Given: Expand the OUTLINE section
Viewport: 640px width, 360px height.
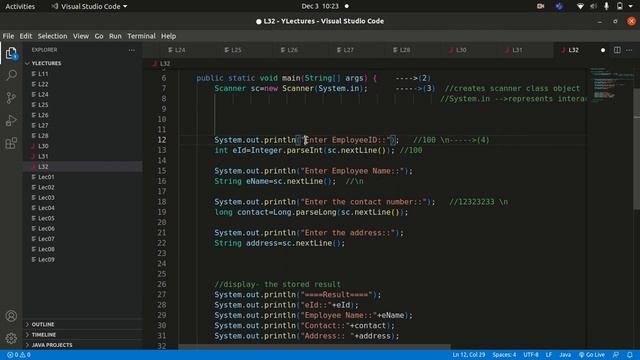Looking at the screenshot, I should [82, 324].
